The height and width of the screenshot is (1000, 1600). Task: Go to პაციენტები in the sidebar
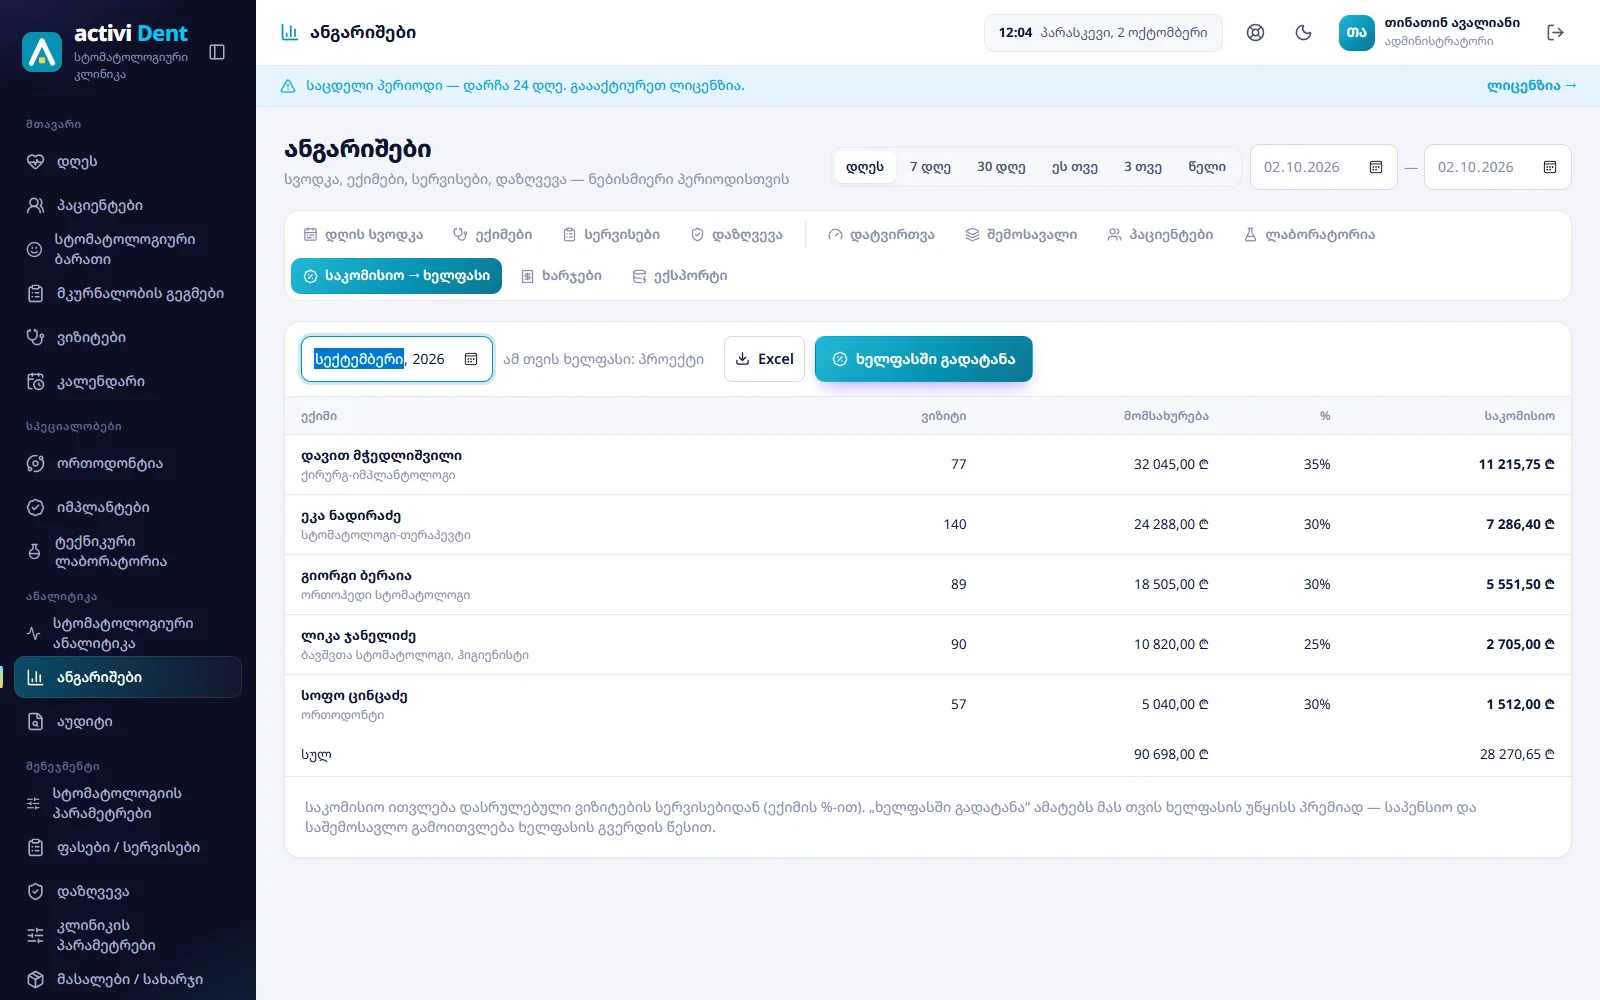128,205
